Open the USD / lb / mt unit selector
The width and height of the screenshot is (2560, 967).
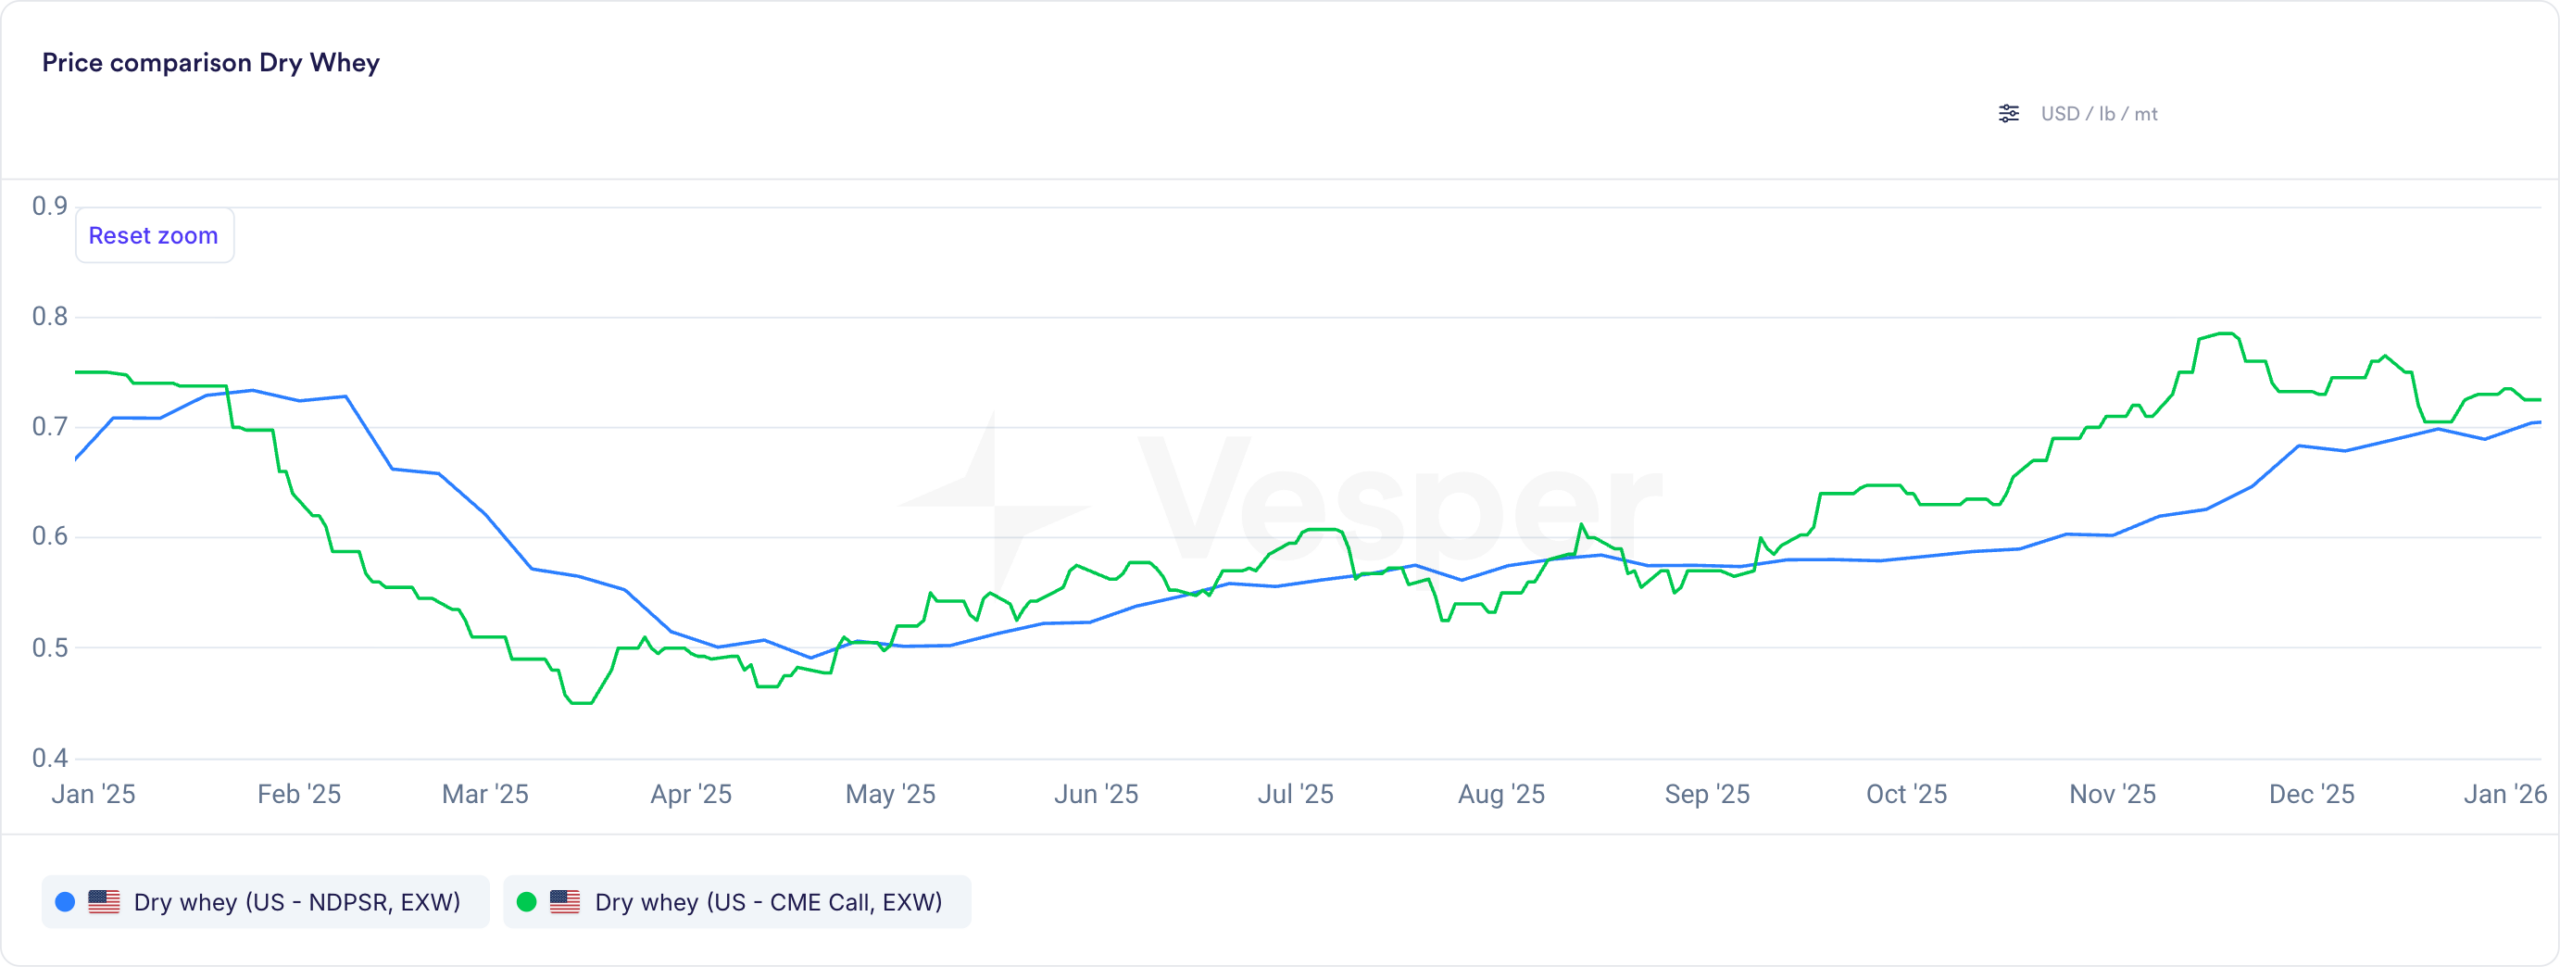[2098, 114]
